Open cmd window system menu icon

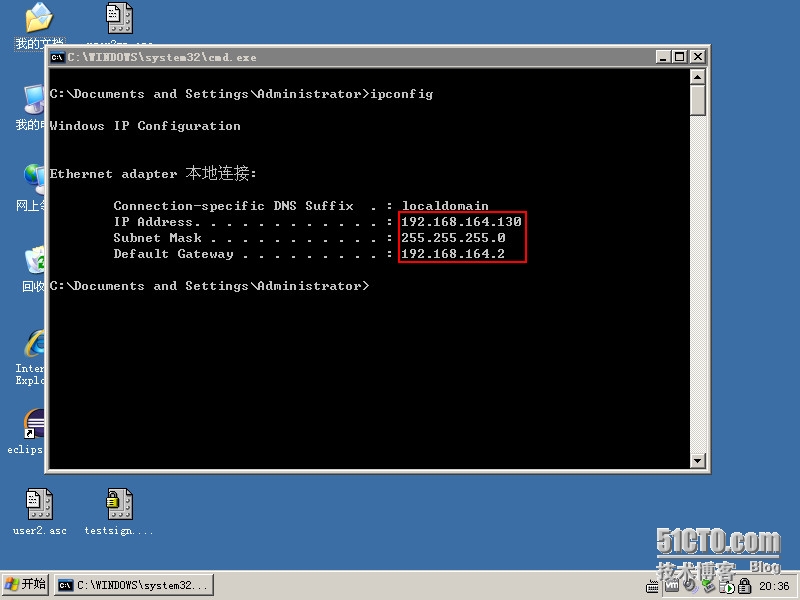click(x=58, y=57)
